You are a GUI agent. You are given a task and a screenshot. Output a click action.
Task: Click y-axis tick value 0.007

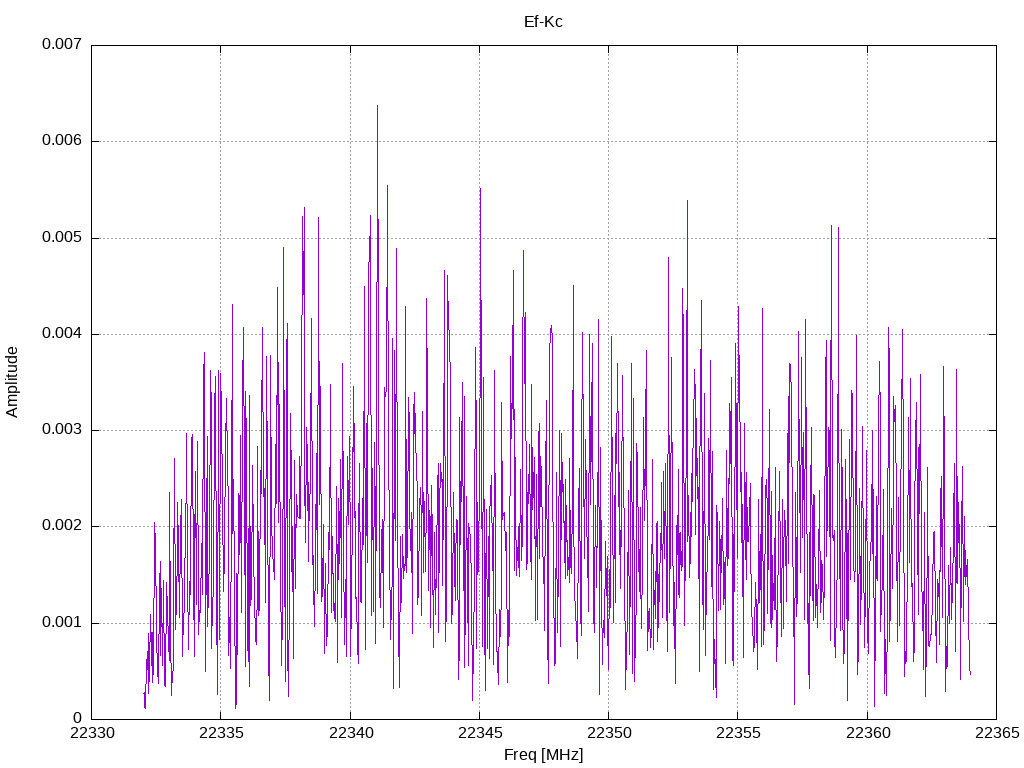coord(62,44)
